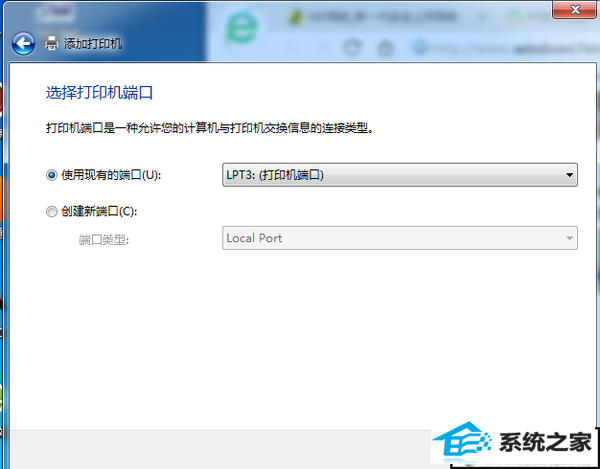Click the arrow on the LPT3 dropdown
The width and height of the screenshot is (600, 469).
tap(569, 175)
